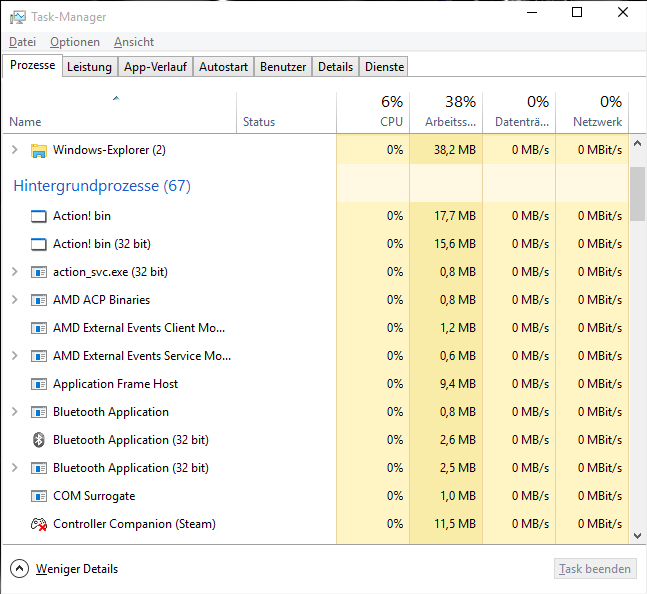The width and height of the screenshot is (647, 594).
Task: Open the Optionen menu
Action: click(75, 42)
